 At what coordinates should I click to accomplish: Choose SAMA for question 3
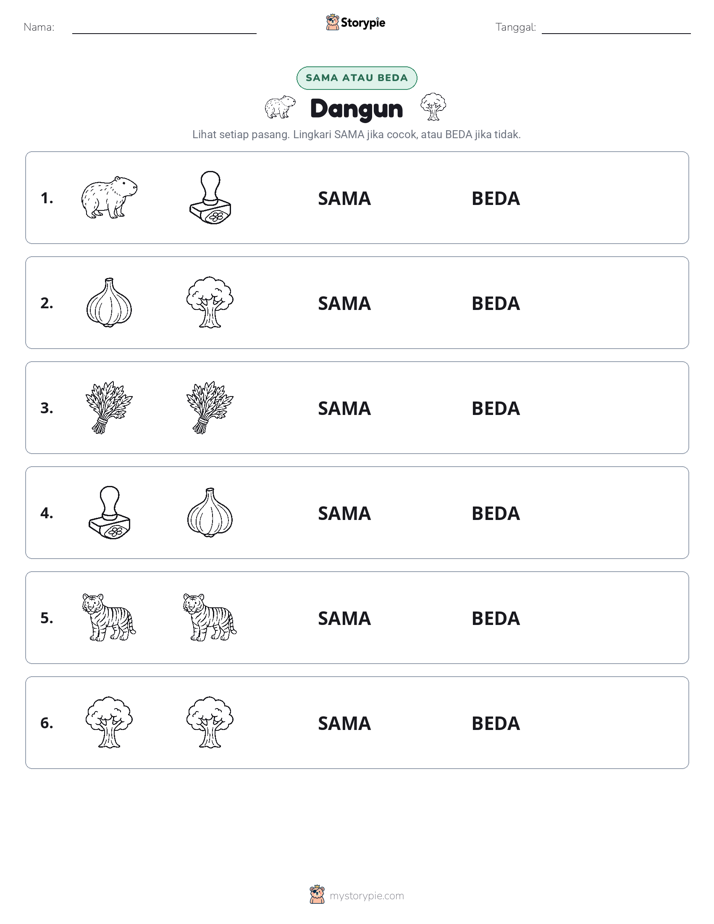344,408
